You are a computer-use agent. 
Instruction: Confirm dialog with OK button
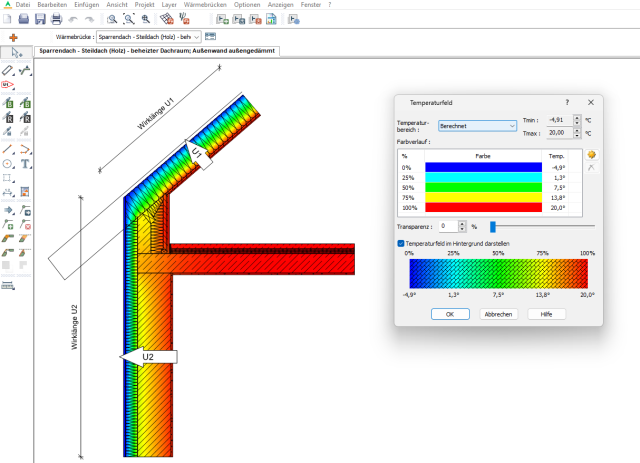[x=450, y=314]
